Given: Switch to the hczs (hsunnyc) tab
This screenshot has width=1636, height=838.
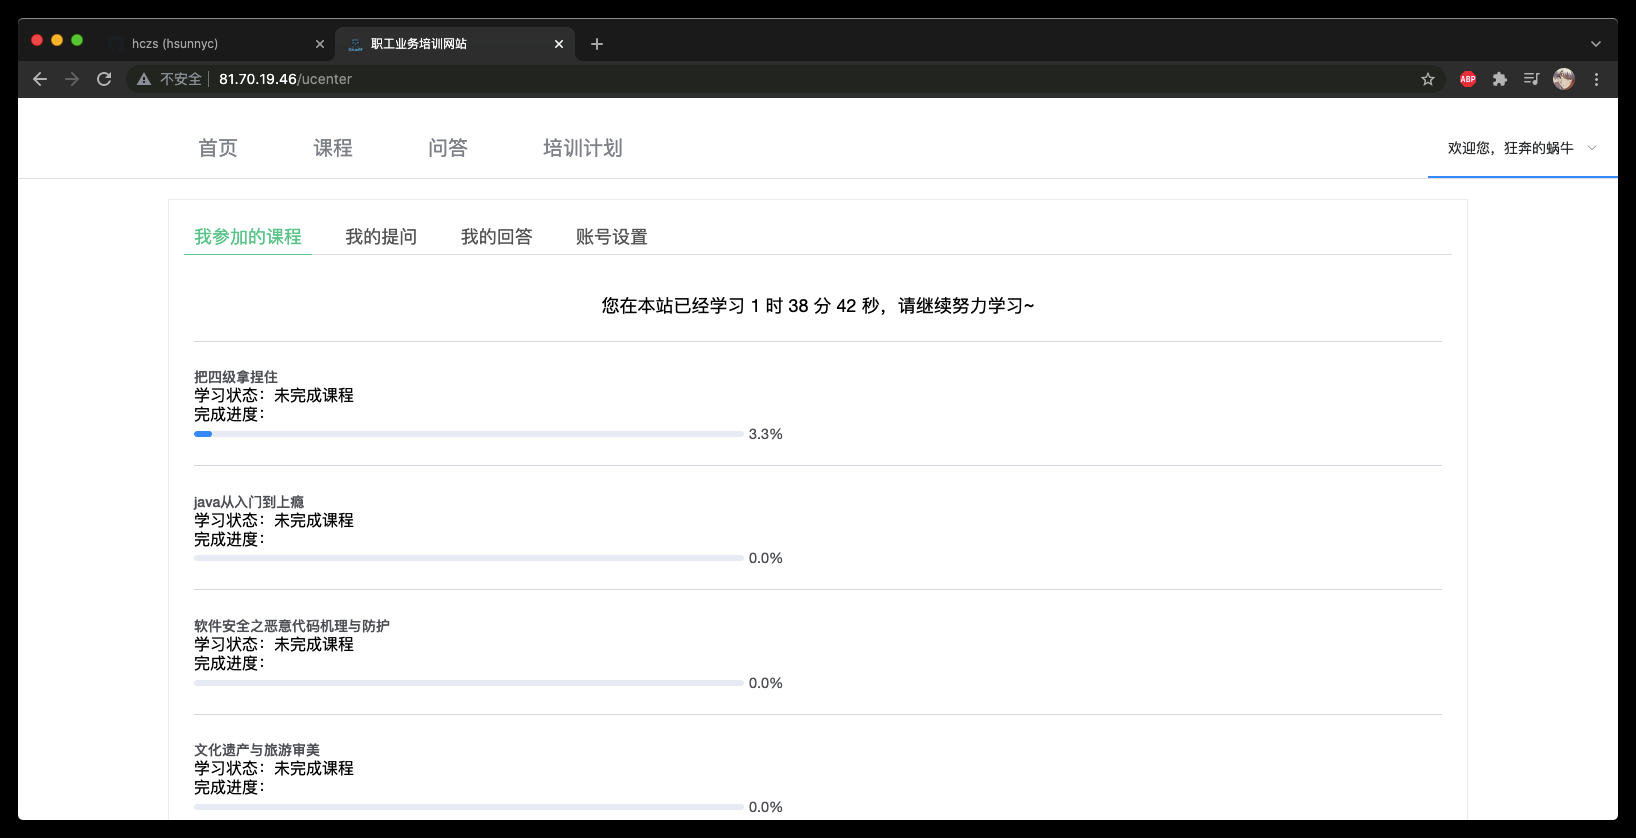Looking at the screenshot, I should coord(210,44).
